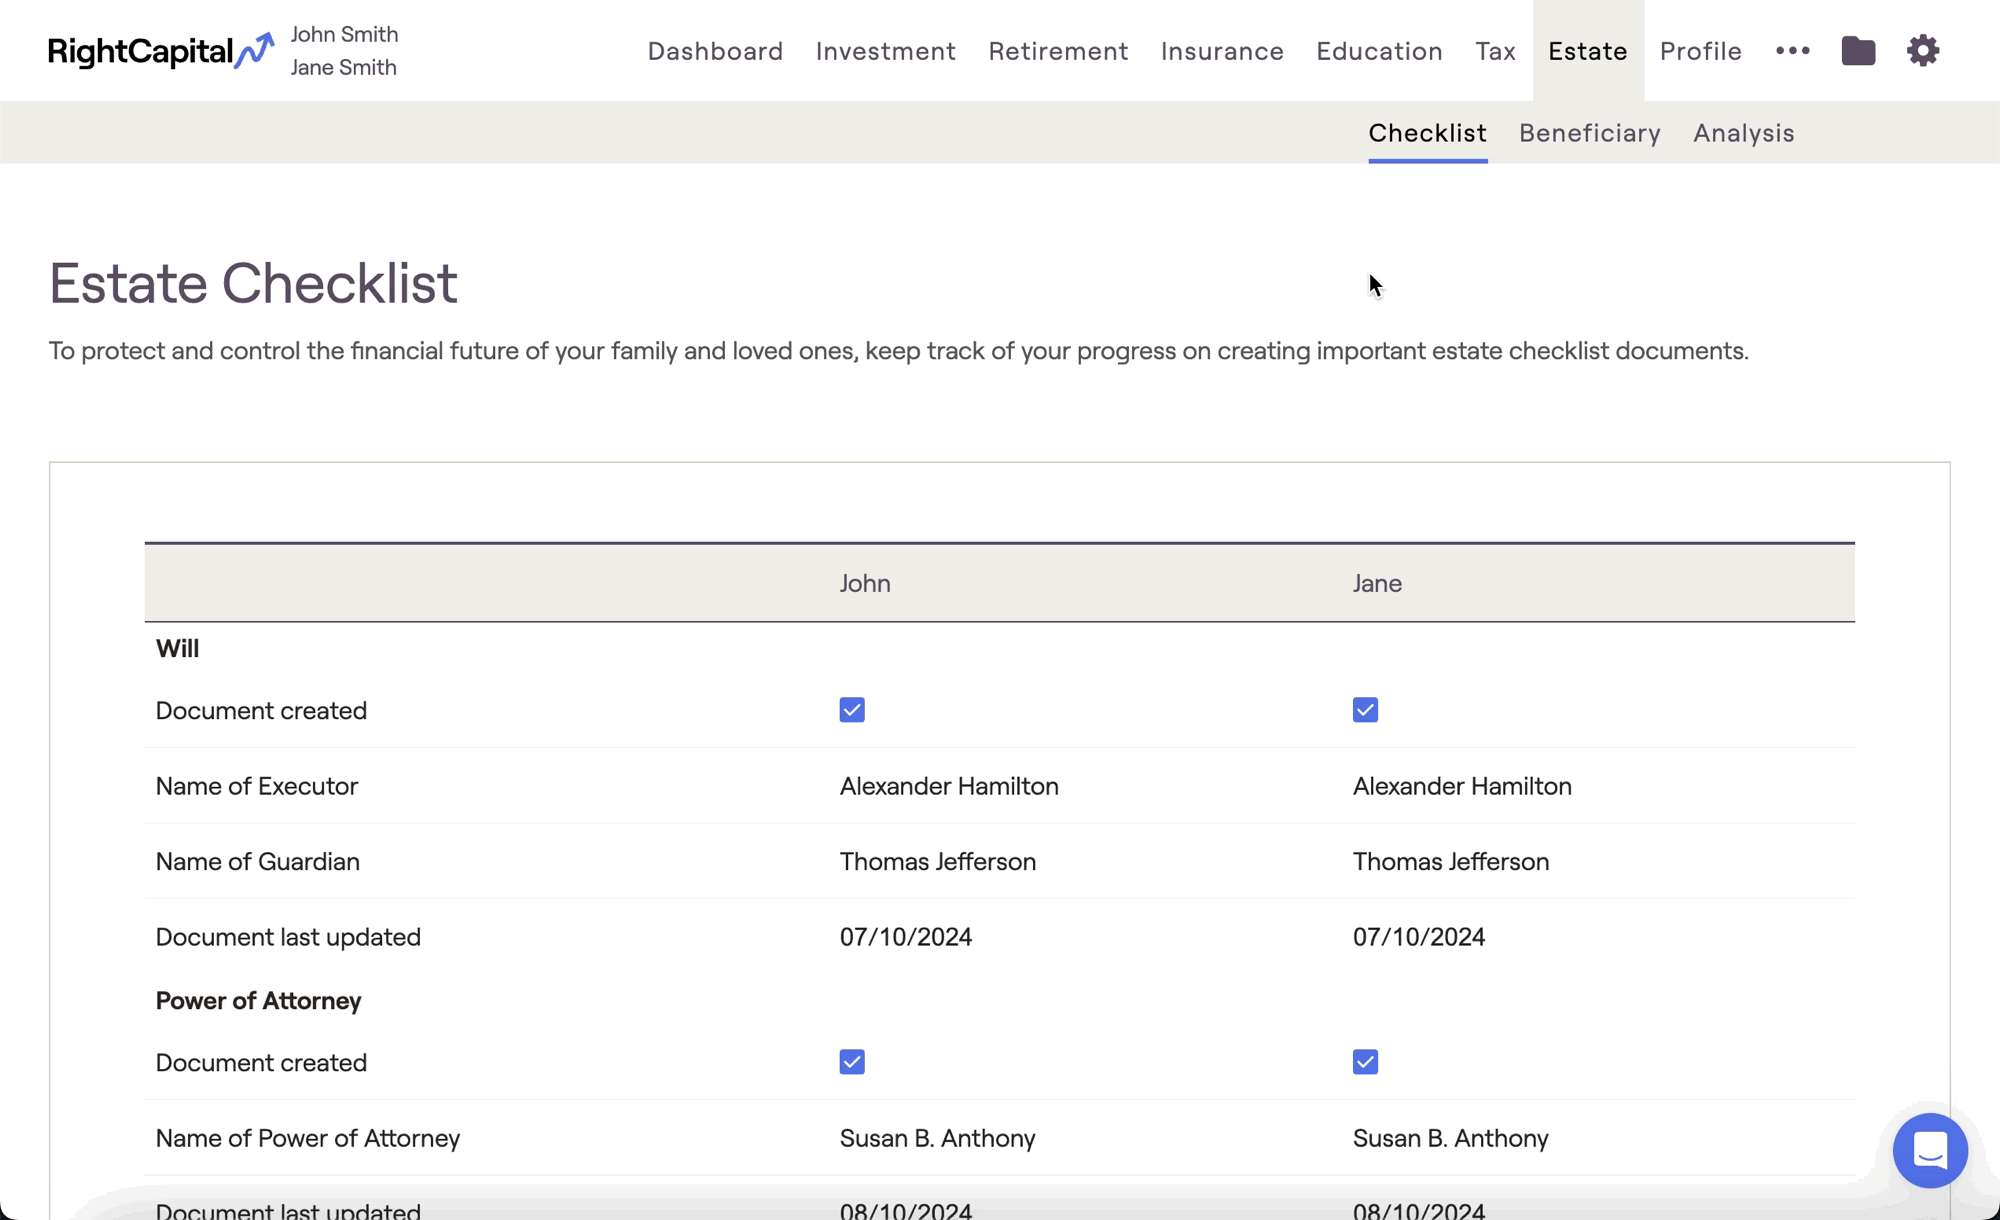The height and width of the screenshot is (1220, 2000).
Task: Uncheck John's Will document created checkbox
Action: pyautogui.click(x=852, y=710)
